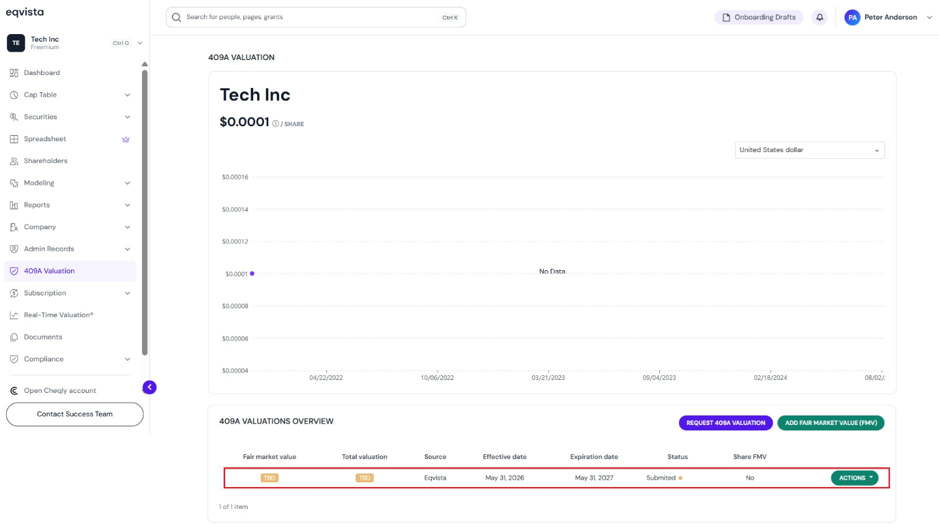Open the Dashboard sidebar icon
Viewport: 939px width, 528px height.
14,73
